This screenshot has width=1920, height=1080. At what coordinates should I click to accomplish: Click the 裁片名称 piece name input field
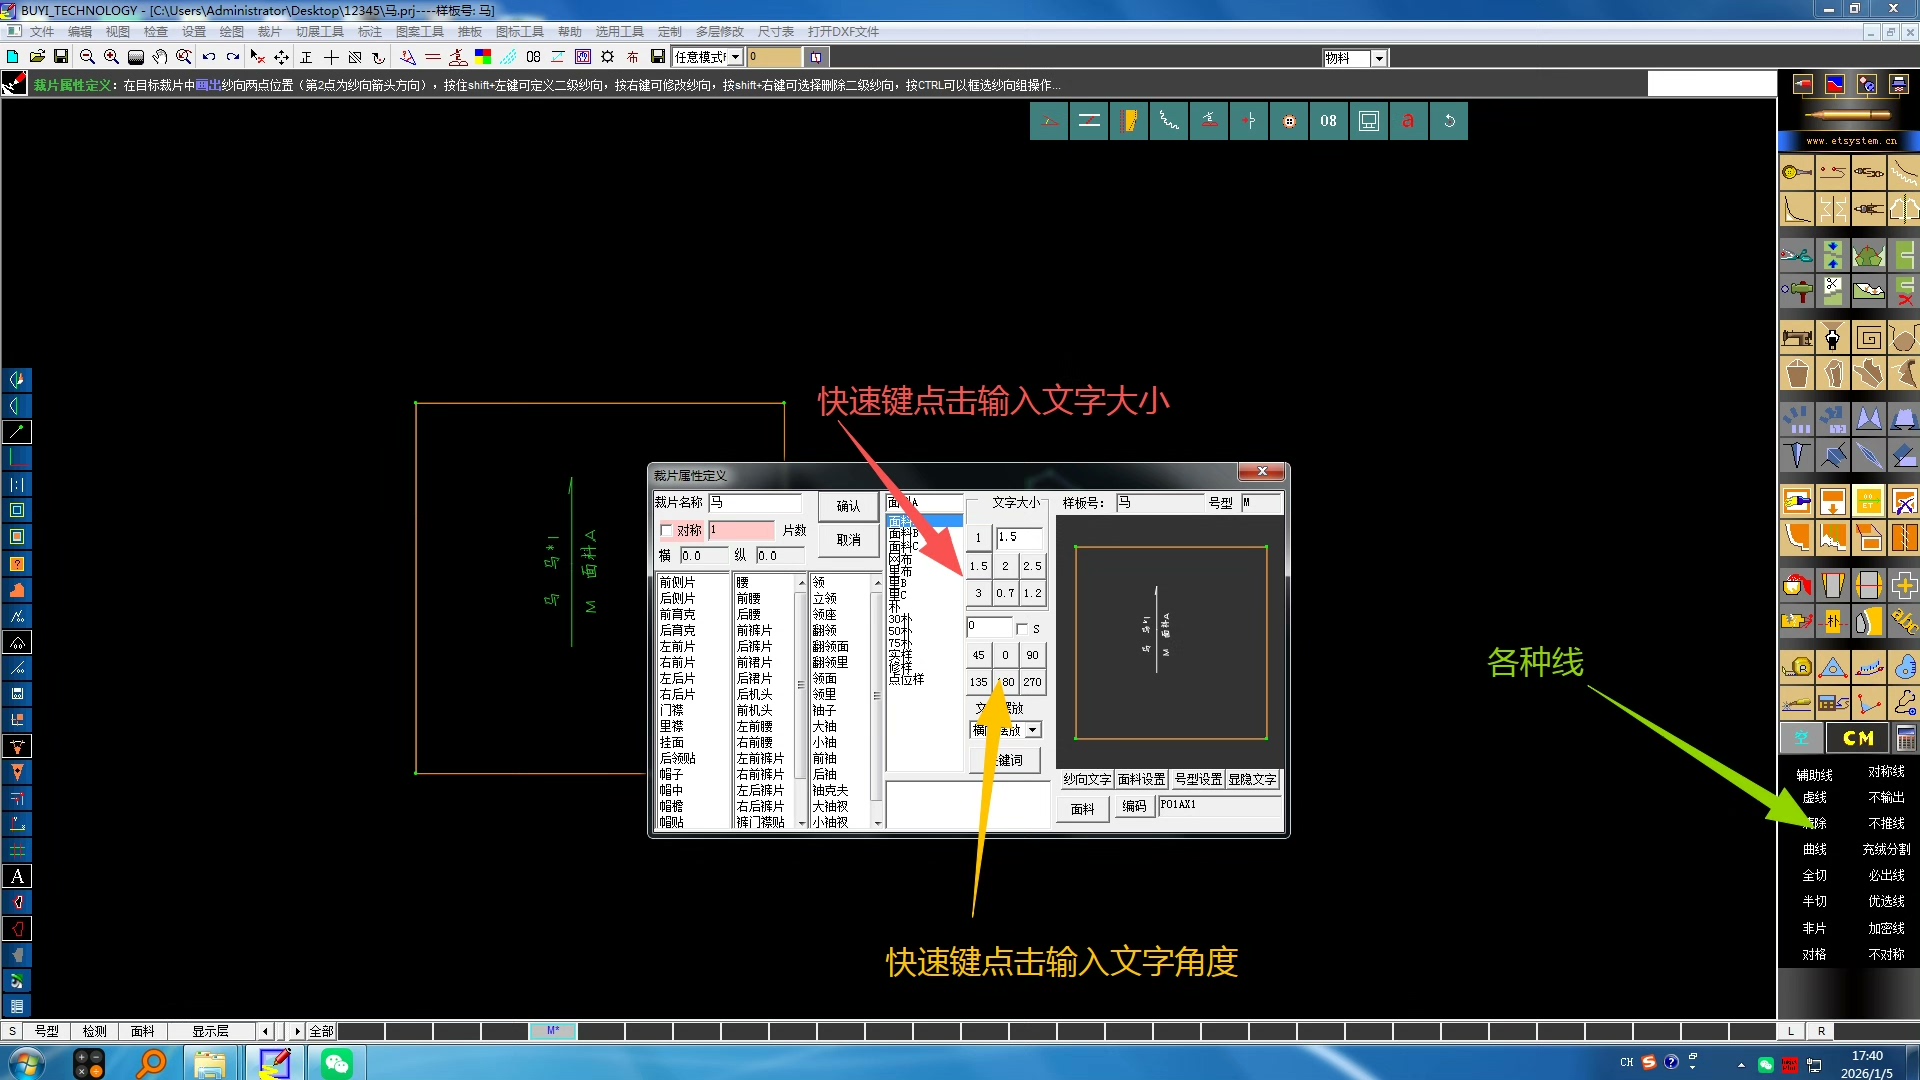click(755, 502)
